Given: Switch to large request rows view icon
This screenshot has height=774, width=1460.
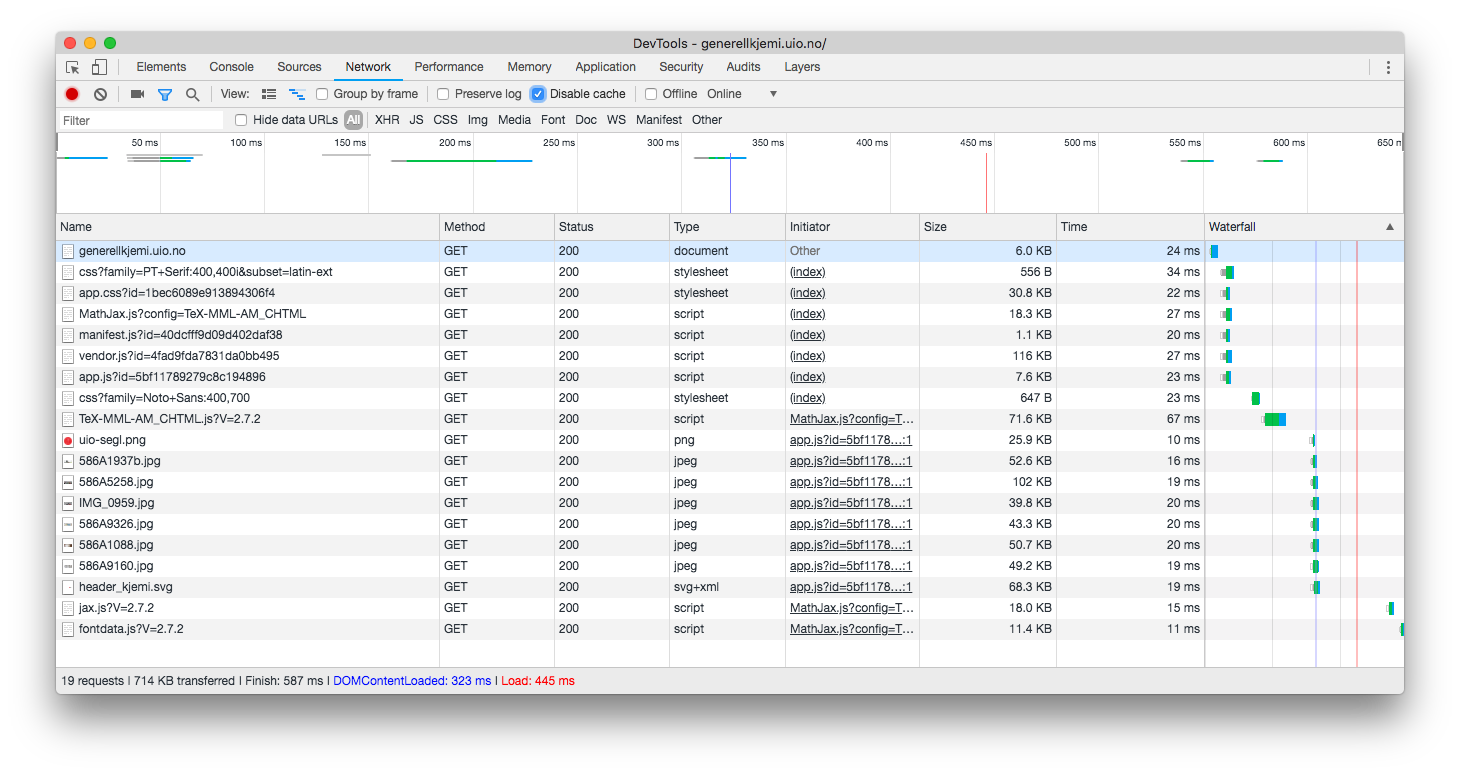Looking at the screenshot, I should [269, 94].
